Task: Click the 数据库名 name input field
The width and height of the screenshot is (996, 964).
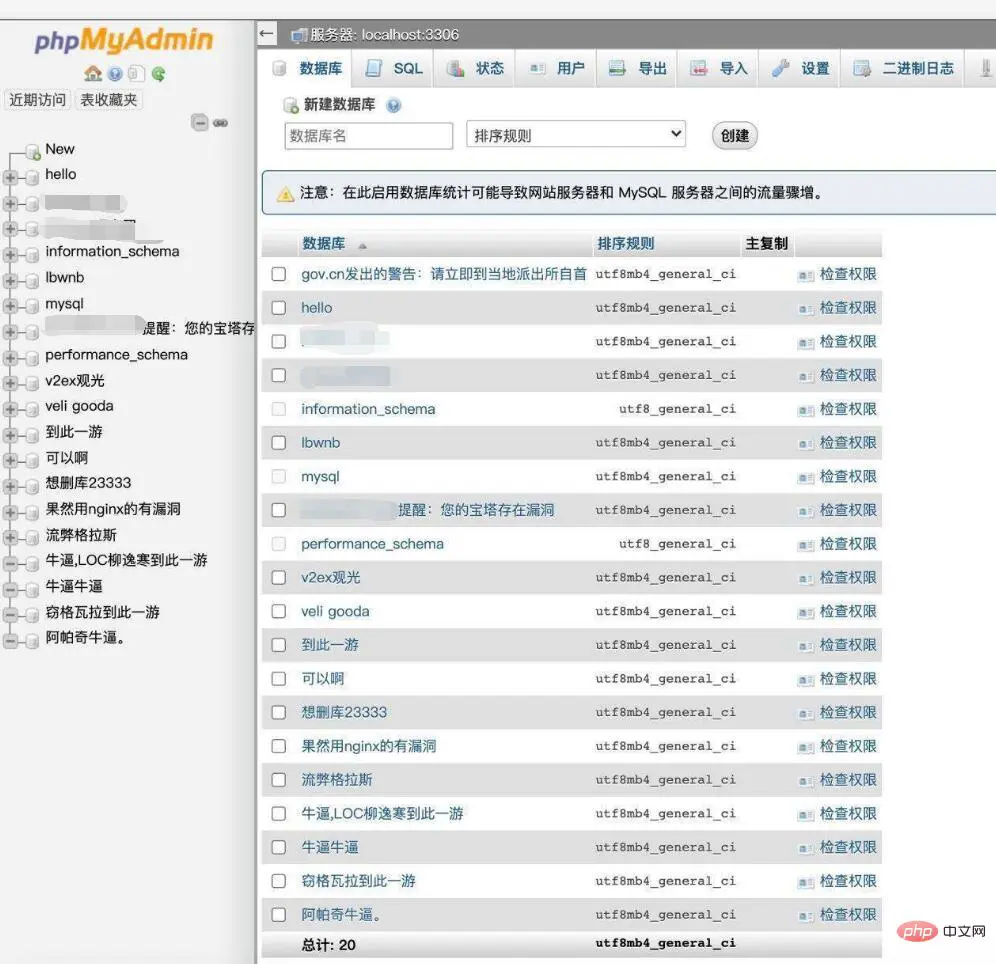Action: [368, 135]
